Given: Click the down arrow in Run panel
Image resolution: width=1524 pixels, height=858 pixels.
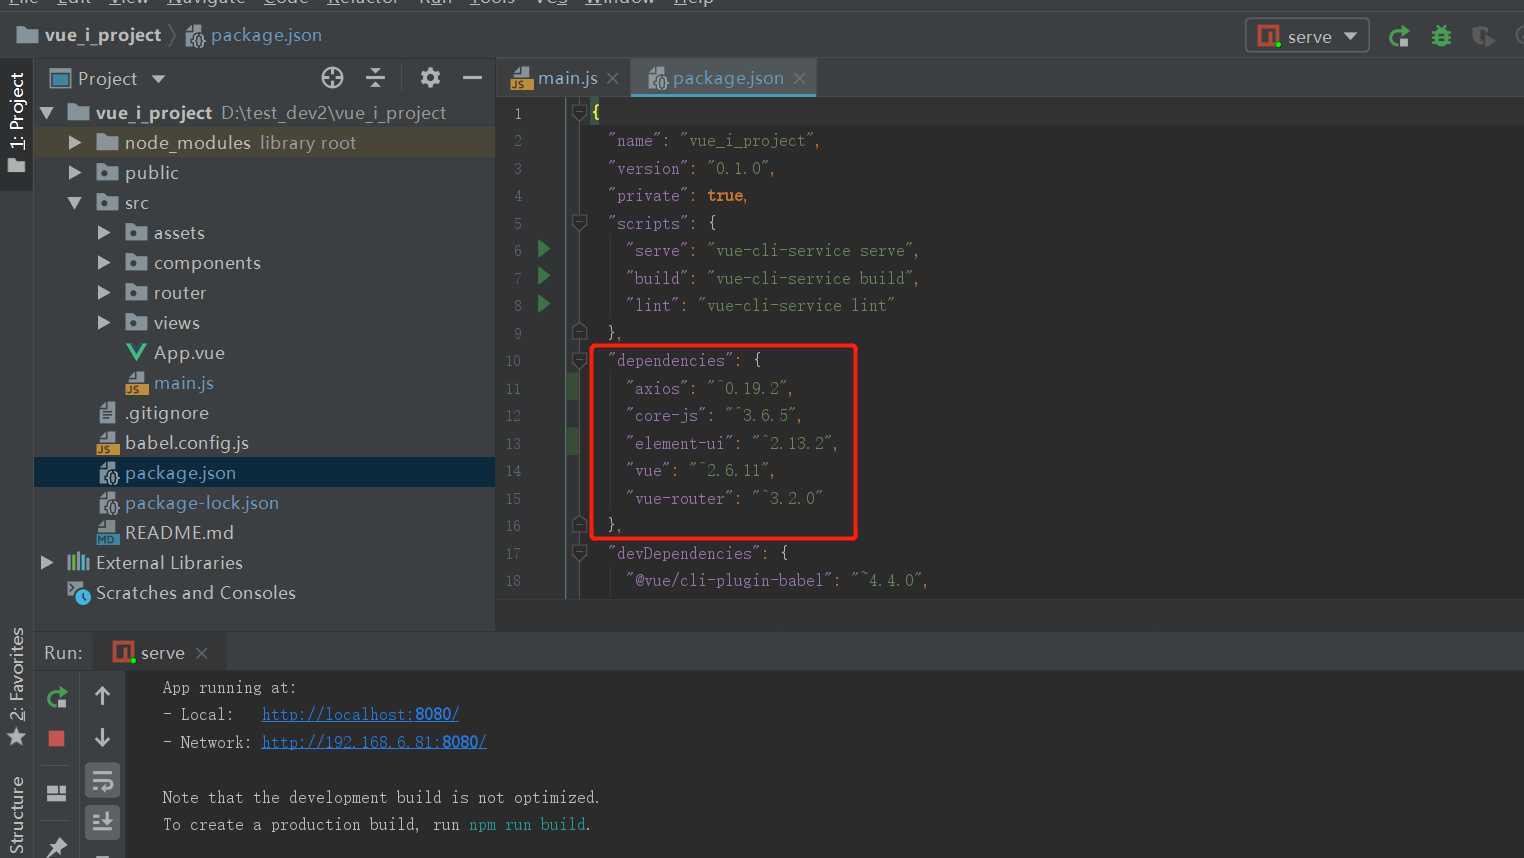Looking at the screenshot, I should [x=102, y=738].
